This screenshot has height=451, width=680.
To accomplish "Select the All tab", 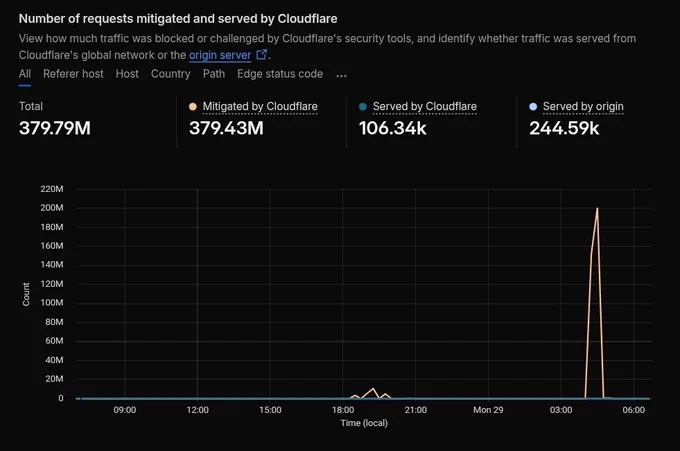I will point(25,74).
